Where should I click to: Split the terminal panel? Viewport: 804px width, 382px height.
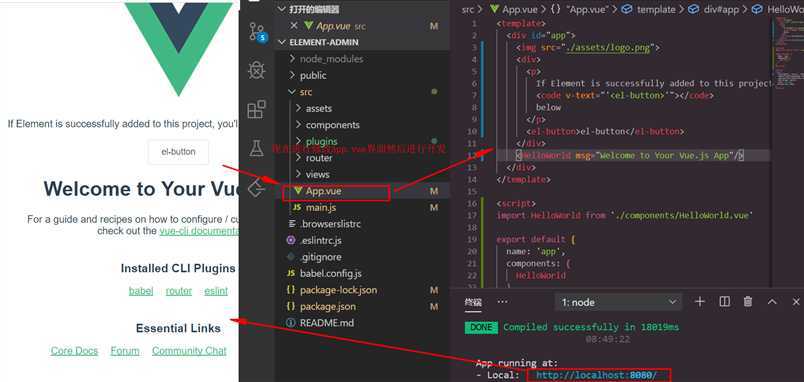pyautogui.click(x=725, y=301)
